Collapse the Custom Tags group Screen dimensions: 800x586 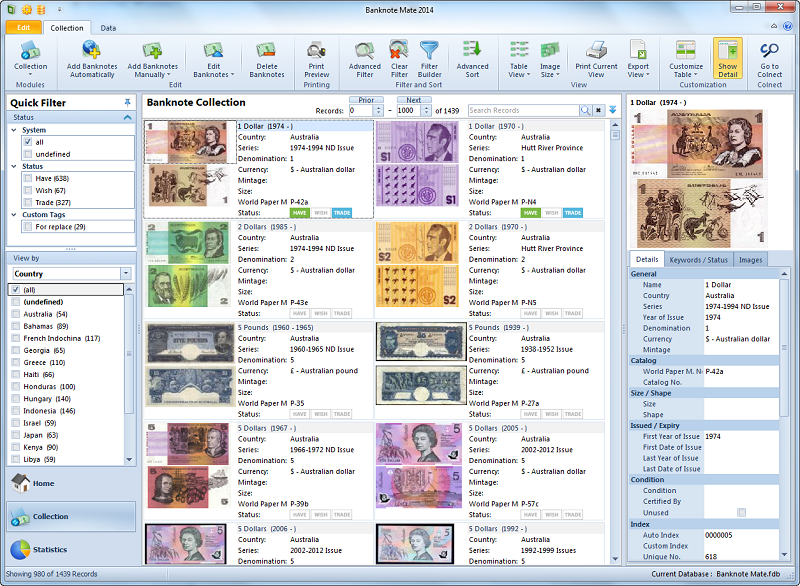point(14,215)
